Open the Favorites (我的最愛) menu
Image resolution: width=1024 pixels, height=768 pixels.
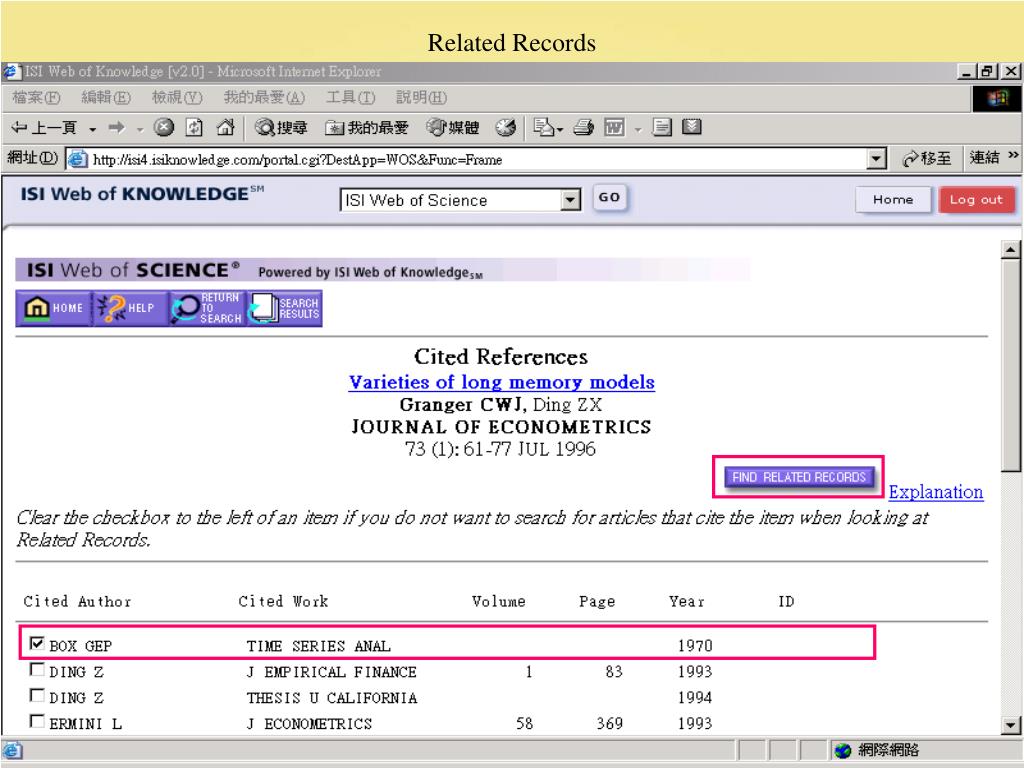[264, 98]
